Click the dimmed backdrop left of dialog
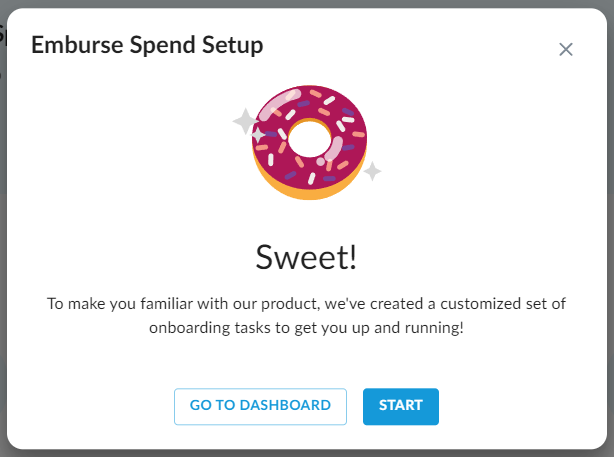614x457 pixels. (3, 250)
